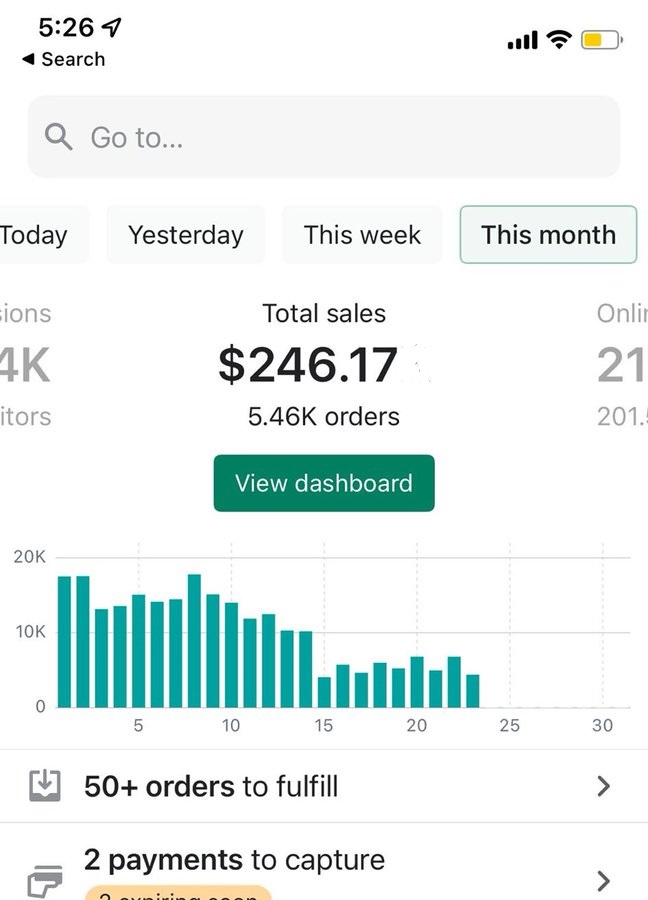Expand the orders to fulfill chevron
Image resolution: width=648 pixels, height=900 pixels.
[x=603, y=786]
